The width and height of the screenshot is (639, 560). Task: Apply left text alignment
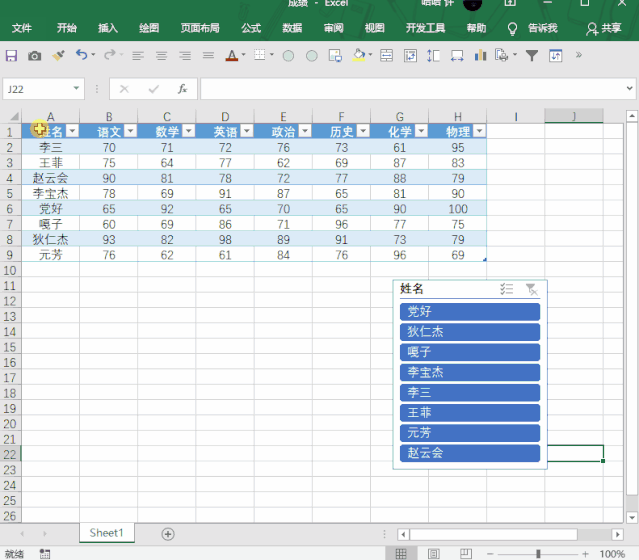pos(138,55)
